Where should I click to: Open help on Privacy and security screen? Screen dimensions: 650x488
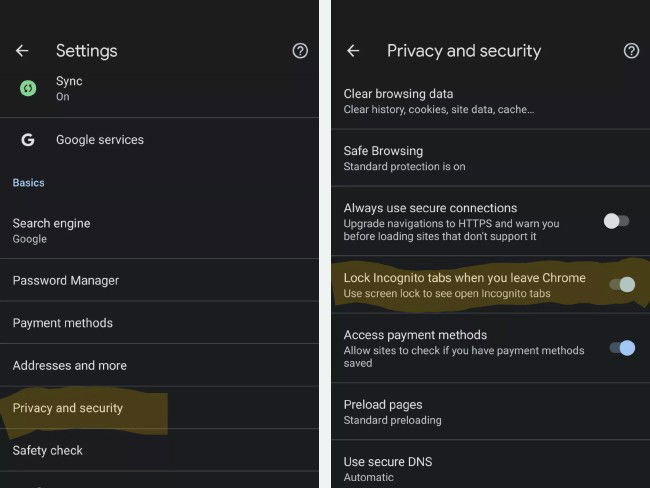click(631, 51)
